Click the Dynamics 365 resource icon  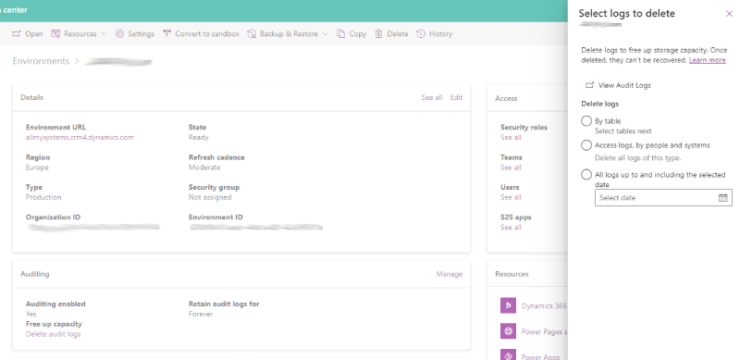[508, 306]
